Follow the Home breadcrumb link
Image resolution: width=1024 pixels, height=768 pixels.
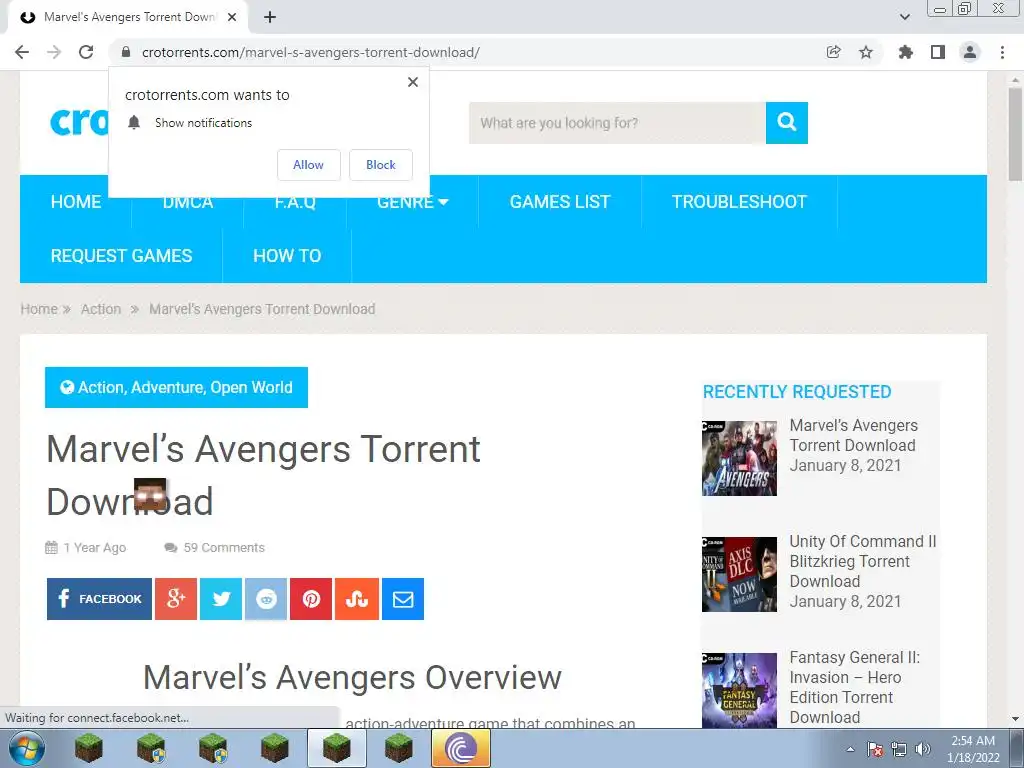39,309
